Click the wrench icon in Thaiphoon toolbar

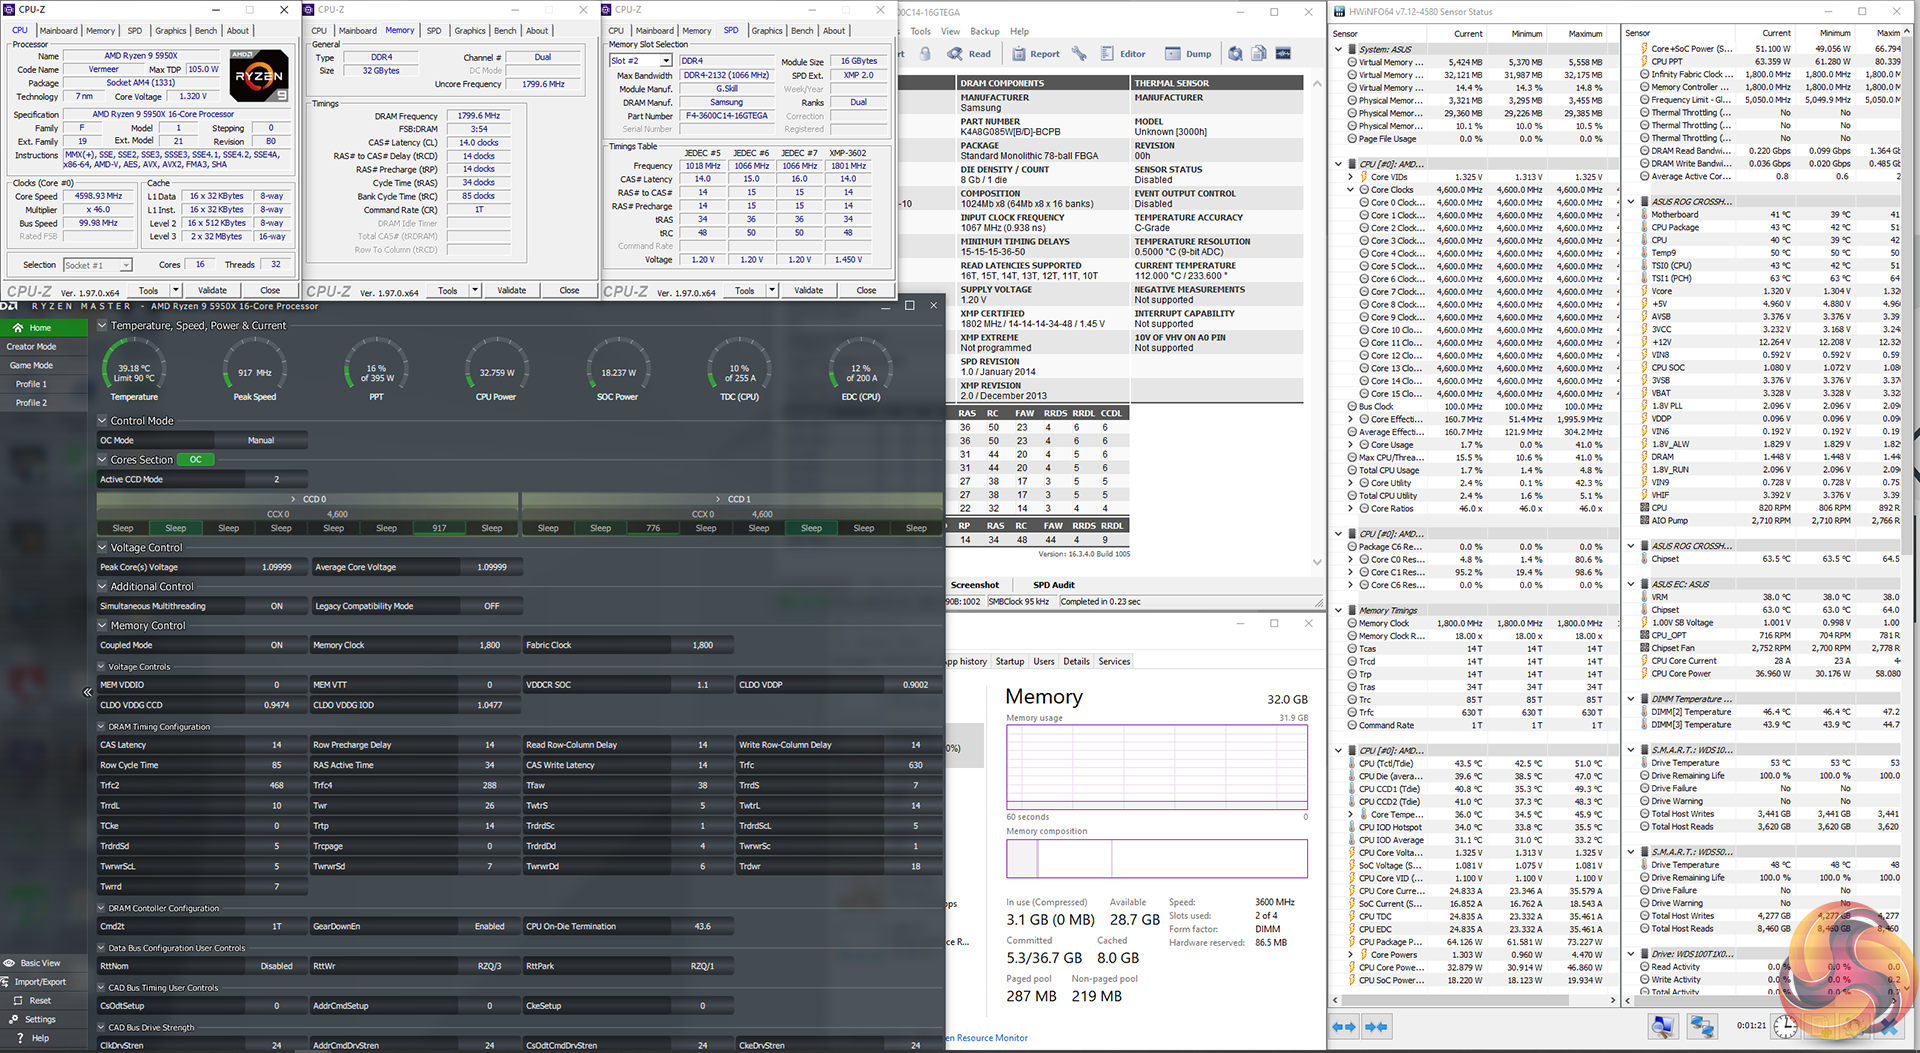click(x=1079, y=54)
